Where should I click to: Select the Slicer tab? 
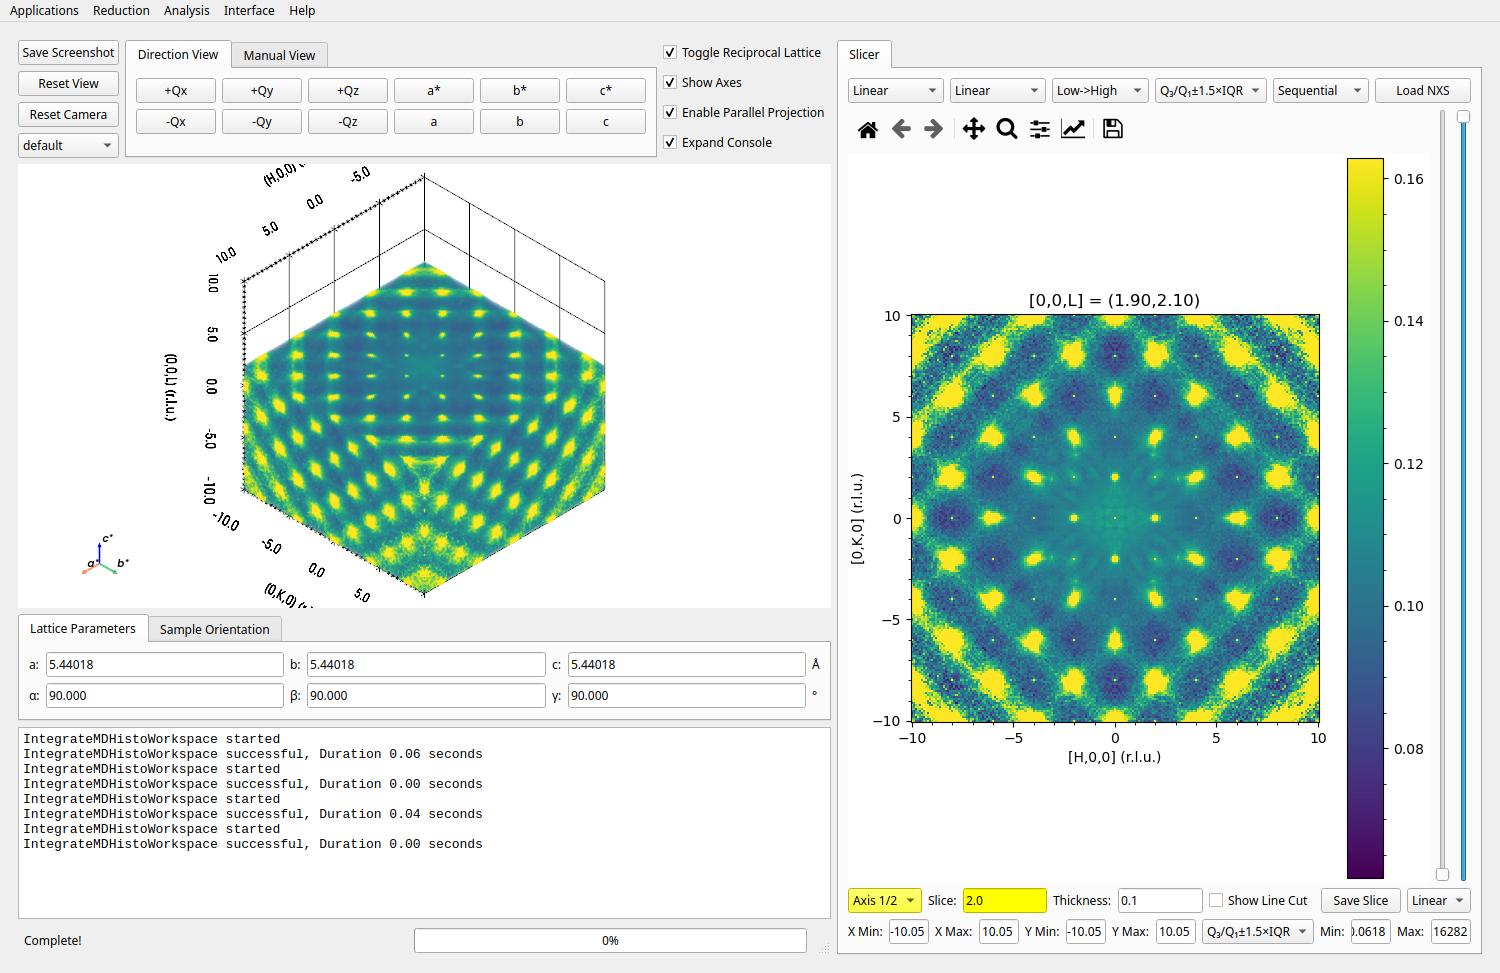(864, 54)
